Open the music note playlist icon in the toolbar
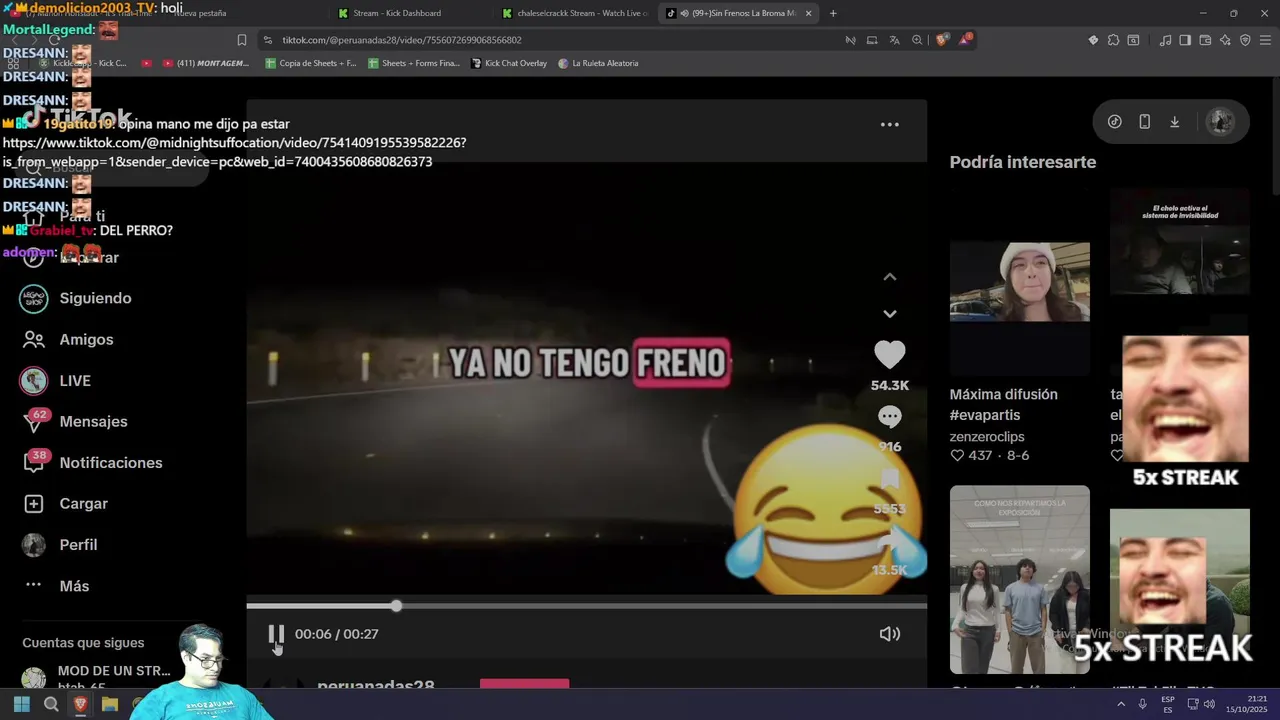The width and height of the screenshot is (1280, 720). [x=1165, y=40]
